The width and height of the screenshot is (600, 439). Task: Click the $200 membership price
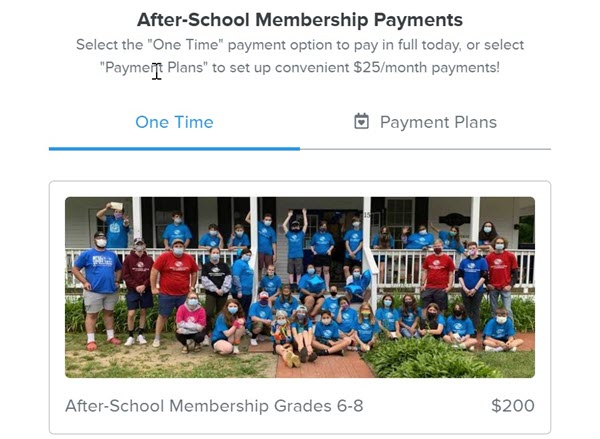[x=513, y=406]
